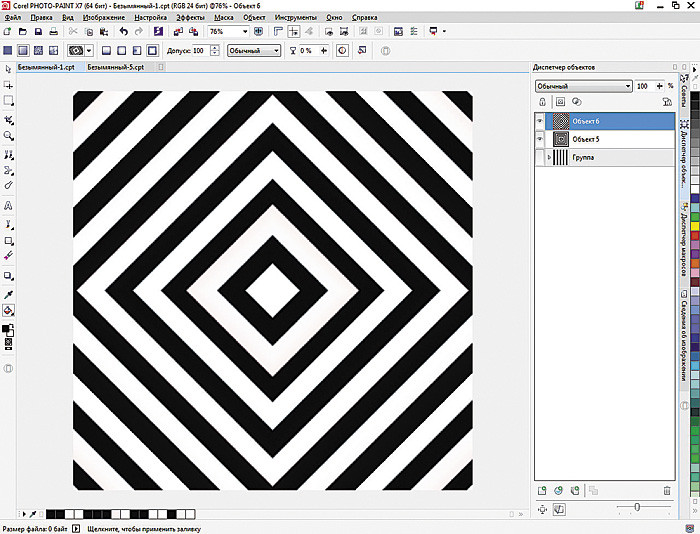Viewport: 700px width, 534px height.
Task: Open the Объект menu
Action: pos(254,17)
